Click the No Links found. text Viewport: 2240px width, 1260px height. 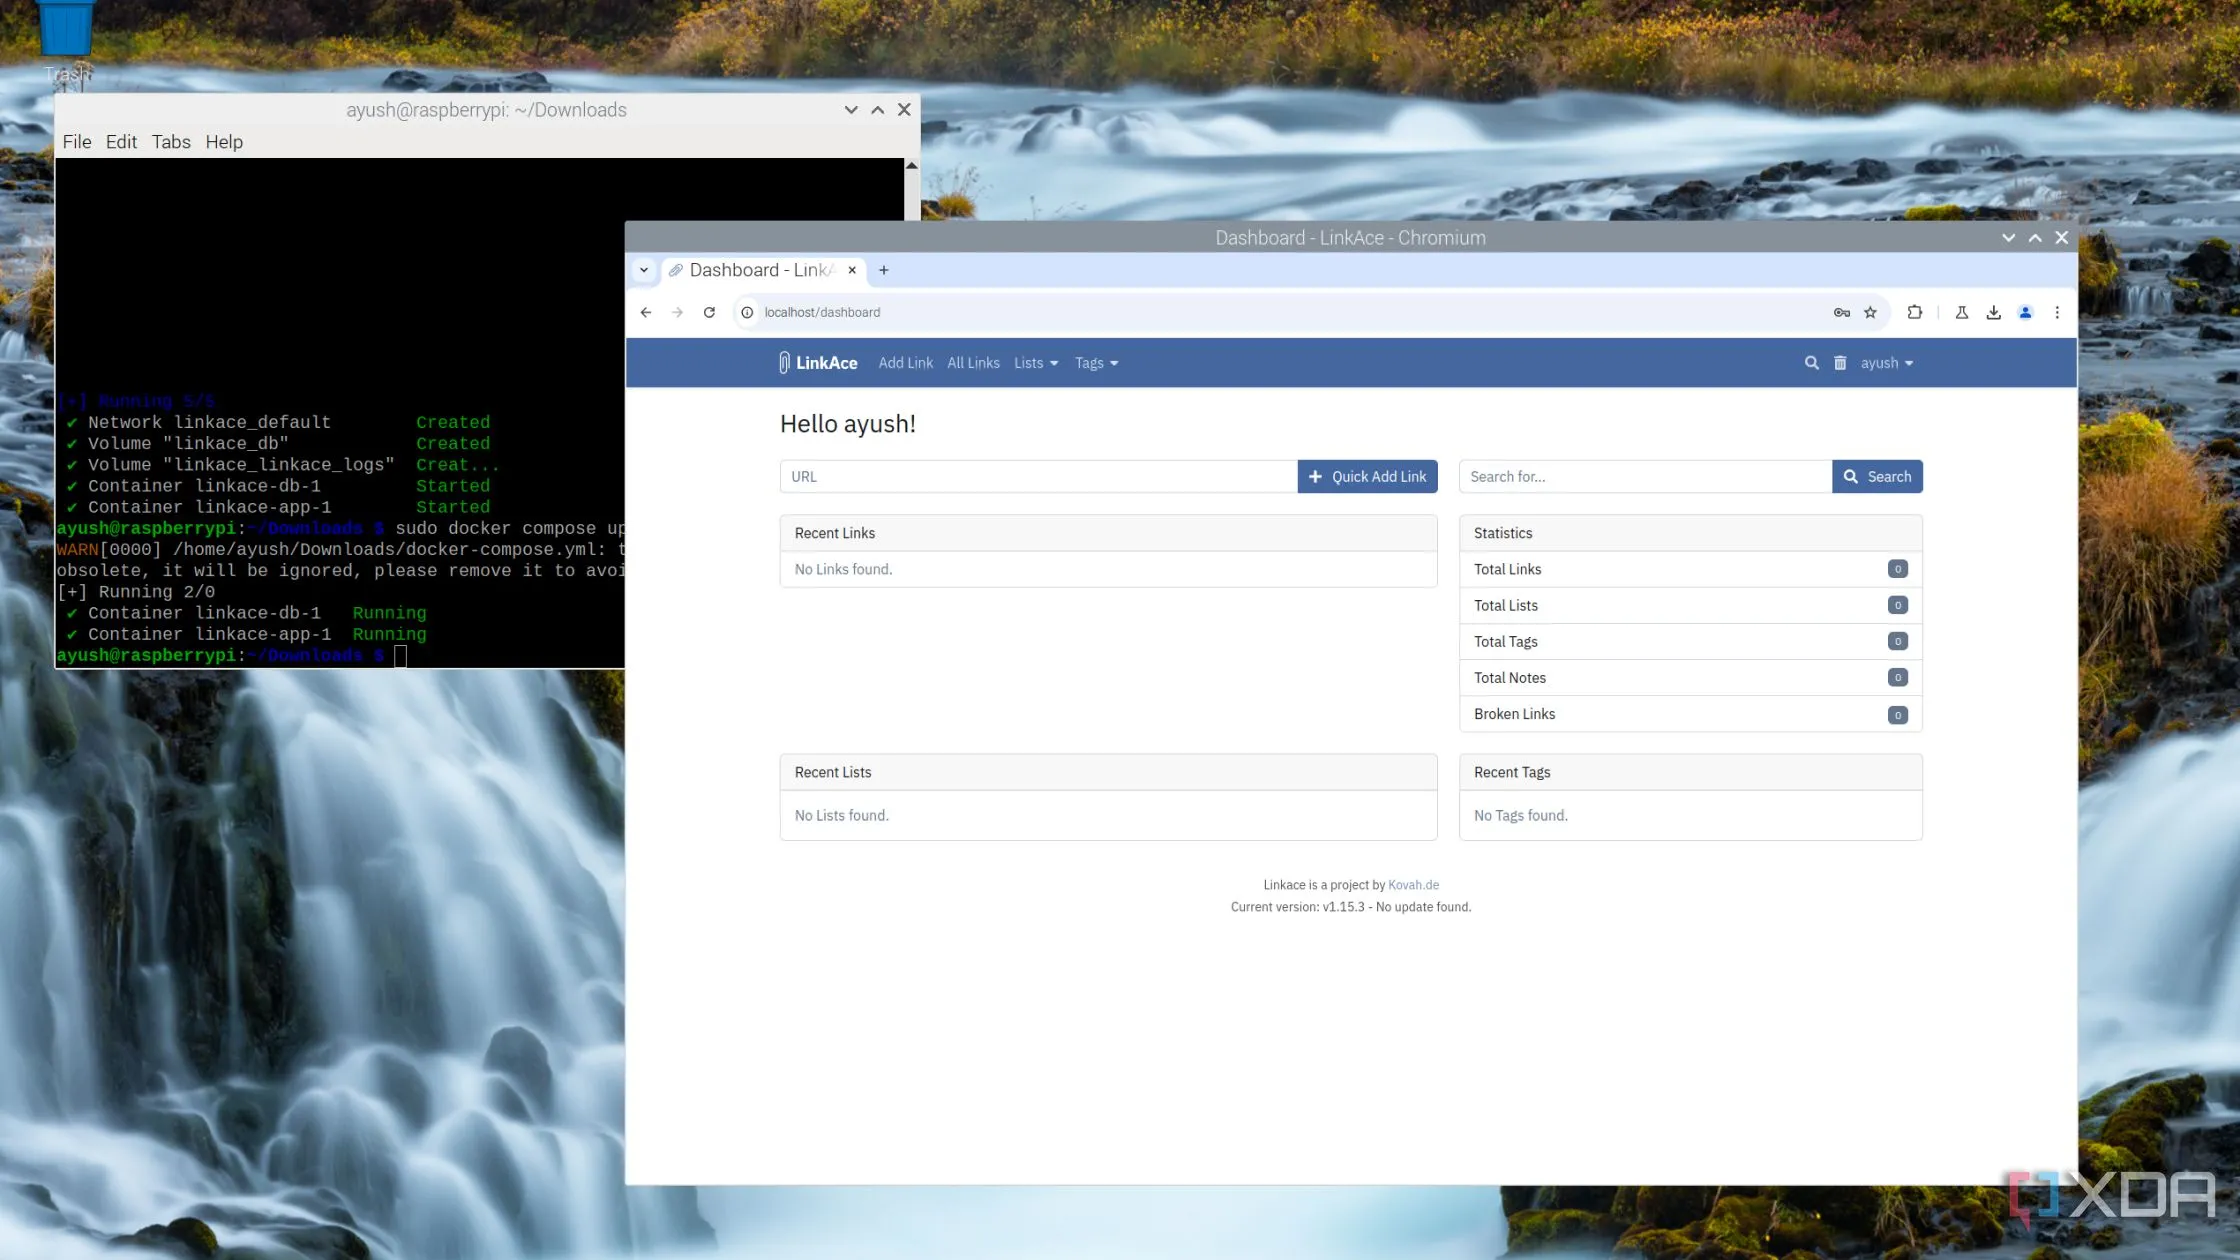[x=843, y=569]
